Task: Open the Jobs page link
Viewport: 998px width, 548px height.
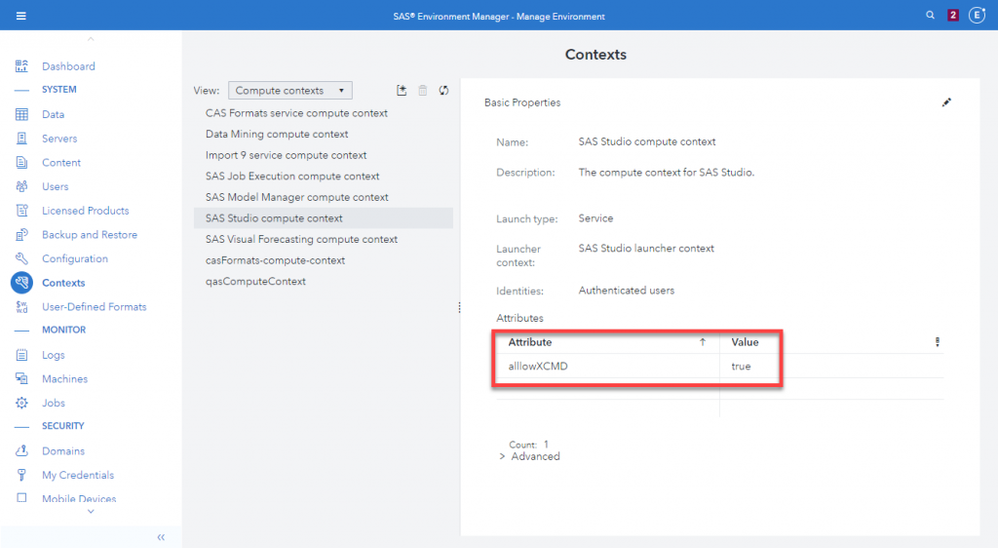Action: coord(53,403)
